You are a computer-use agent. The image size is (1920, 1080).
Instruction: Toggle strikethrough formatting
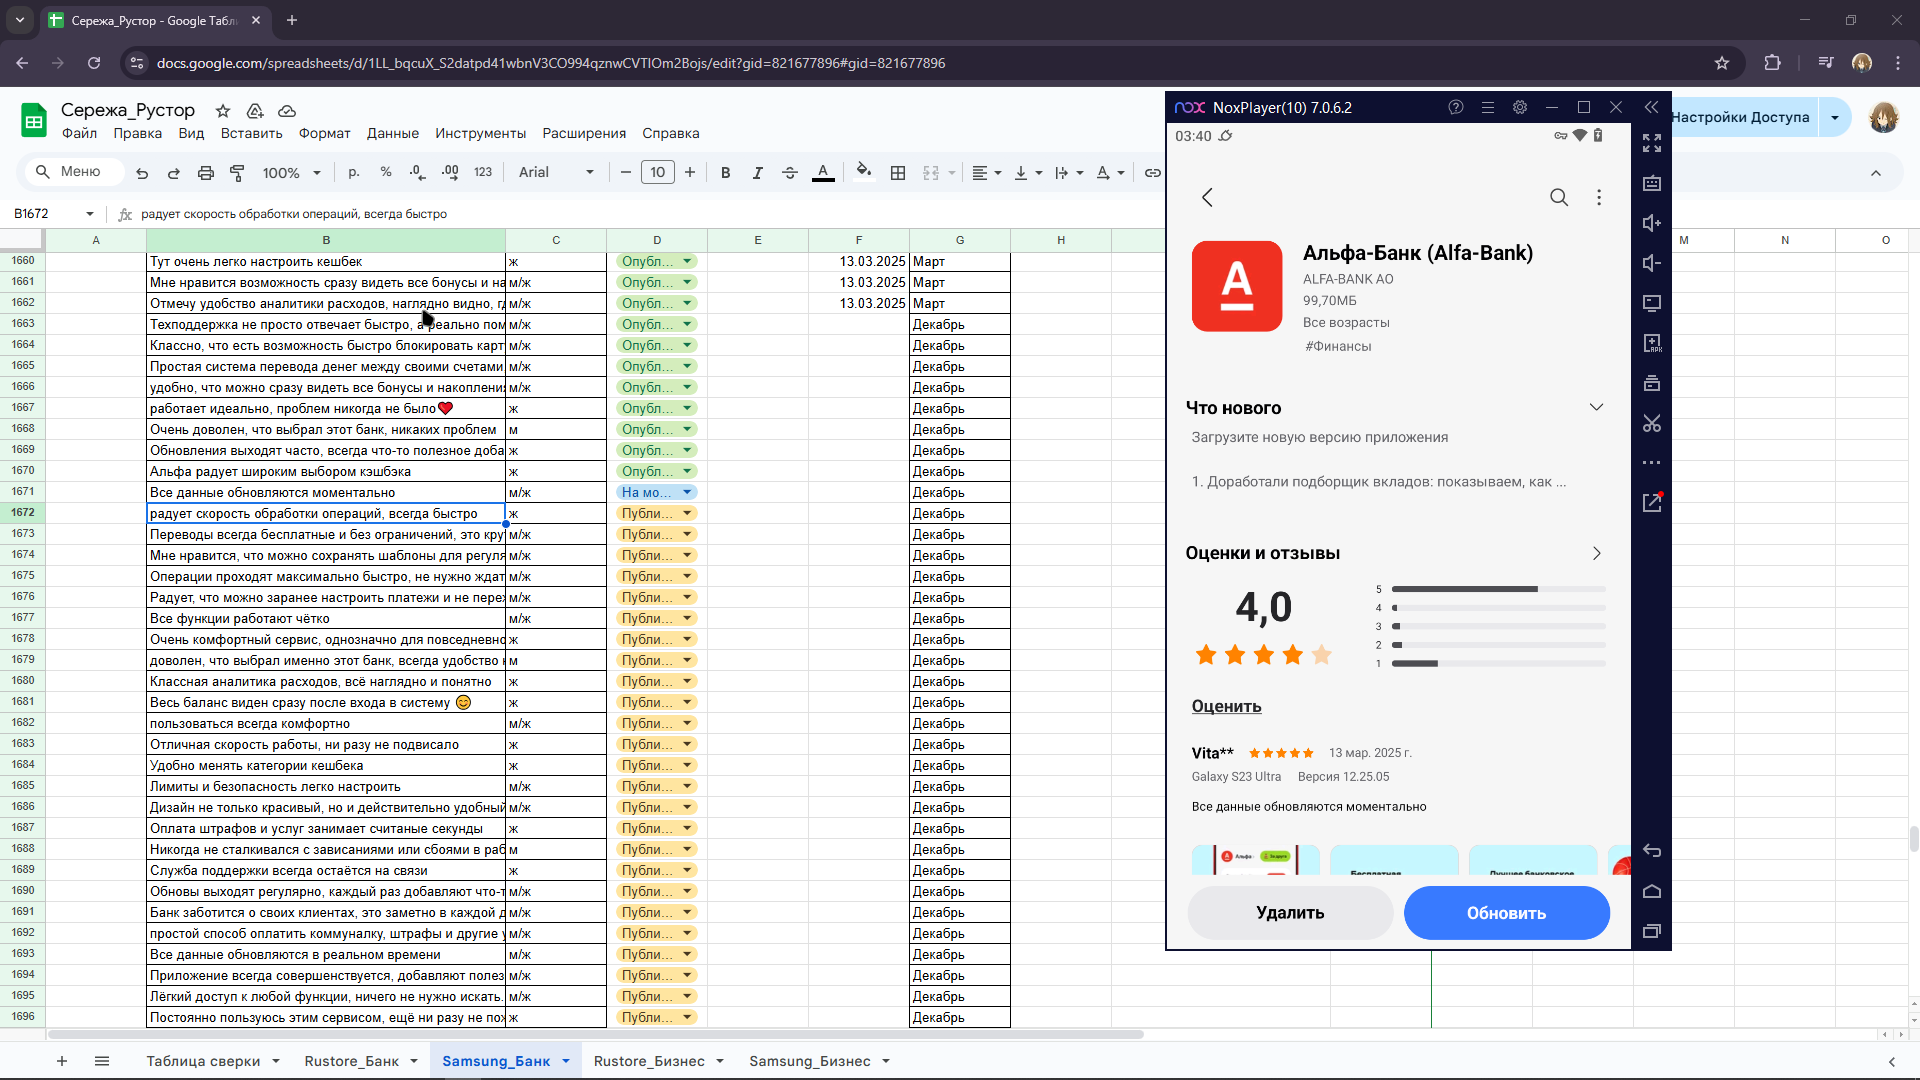coord(790,173)
